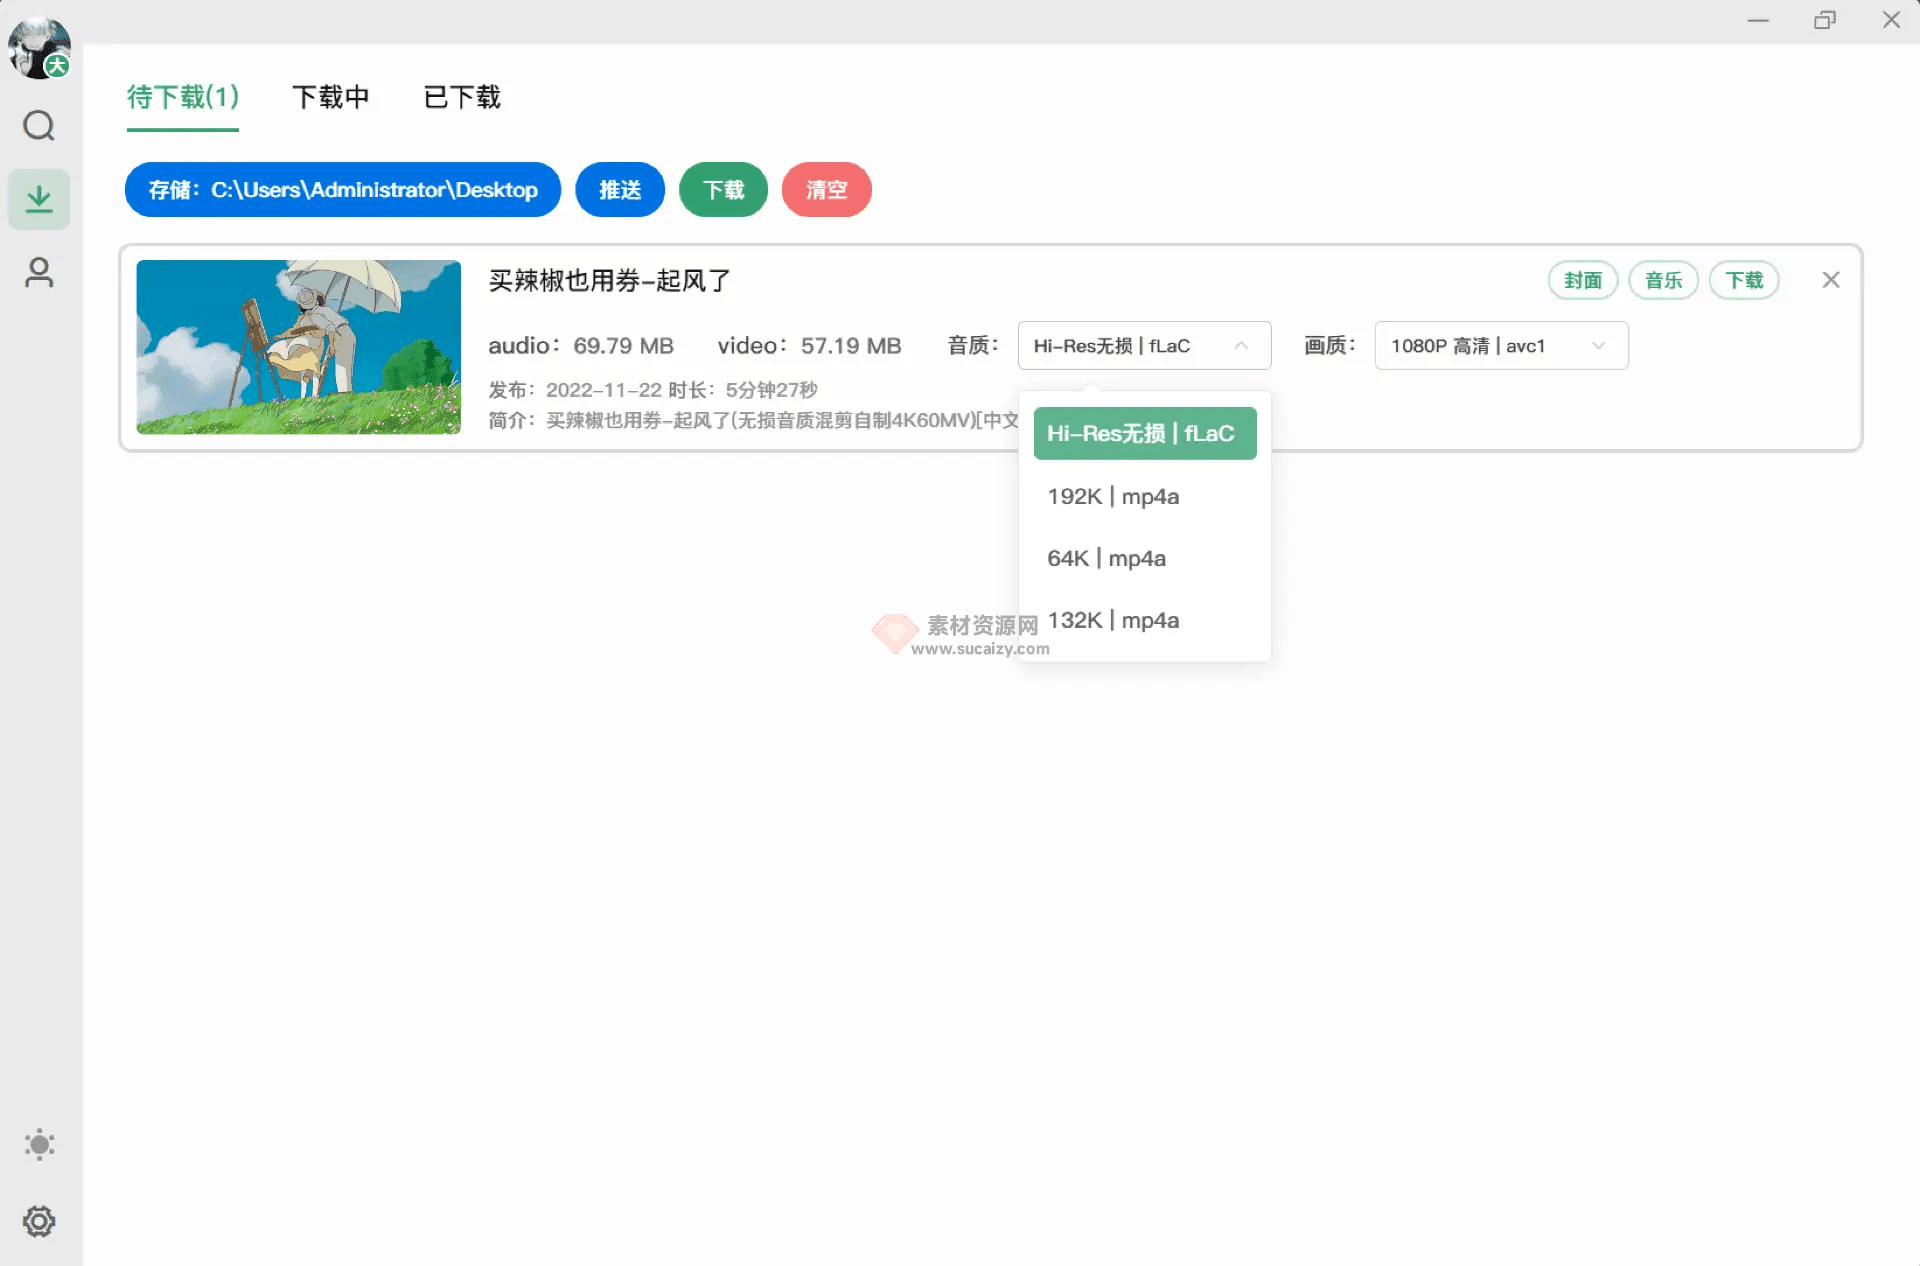The image size is (1920, 1266).
Task: Open settings with the gear icon
Action: pos(39,1221)
